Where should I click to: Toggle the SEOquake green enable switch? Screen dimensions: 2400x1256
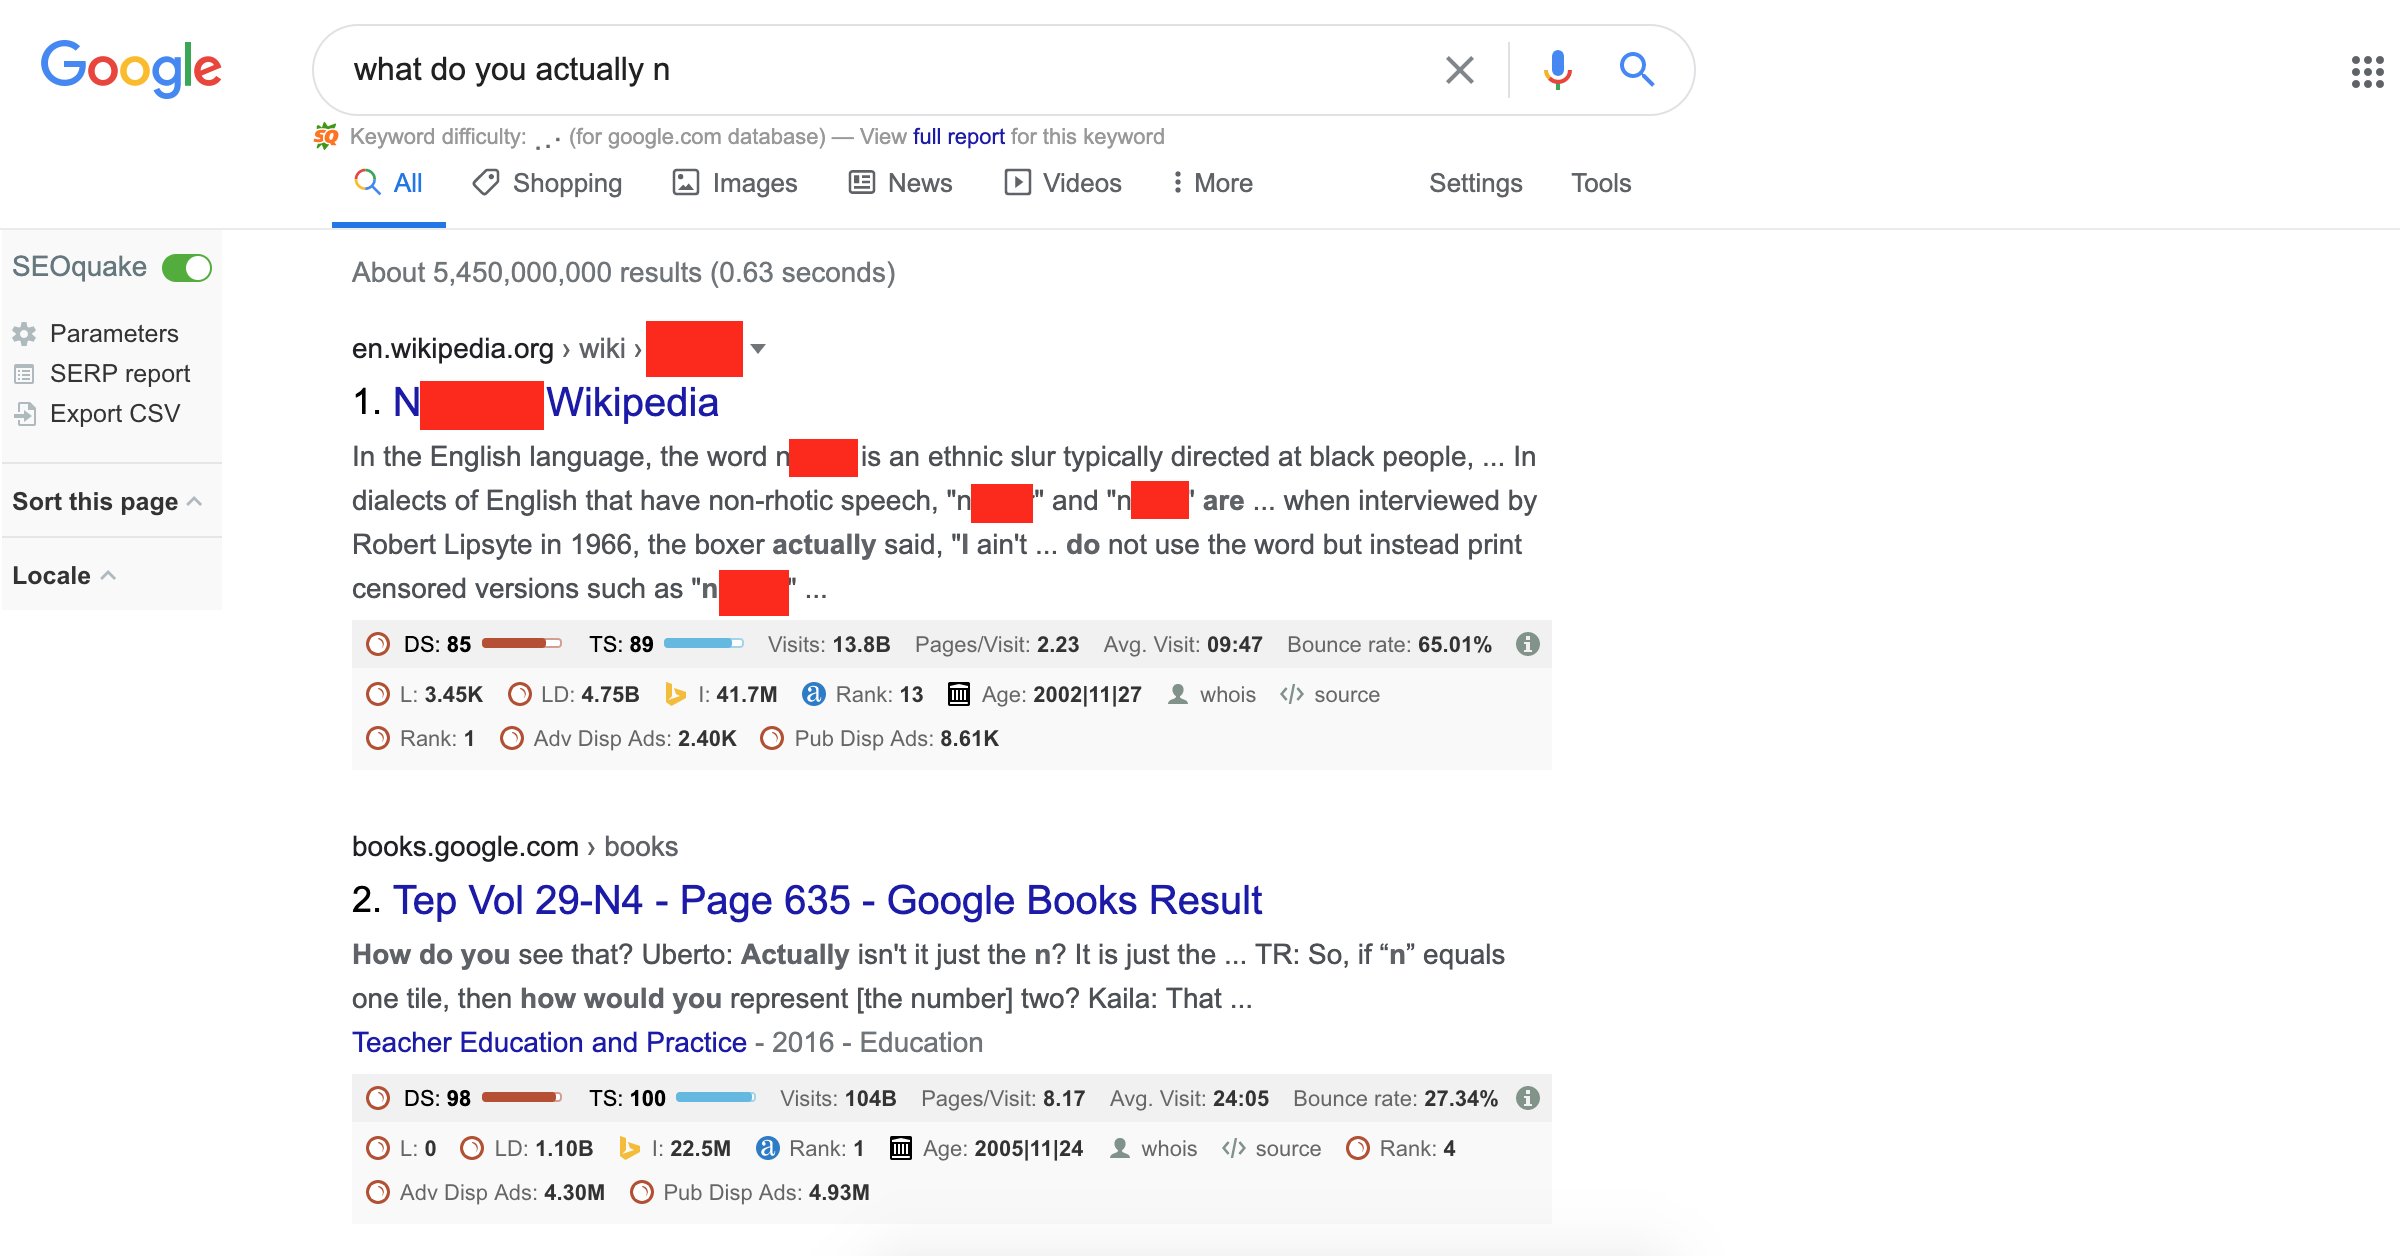coord(189,265)
